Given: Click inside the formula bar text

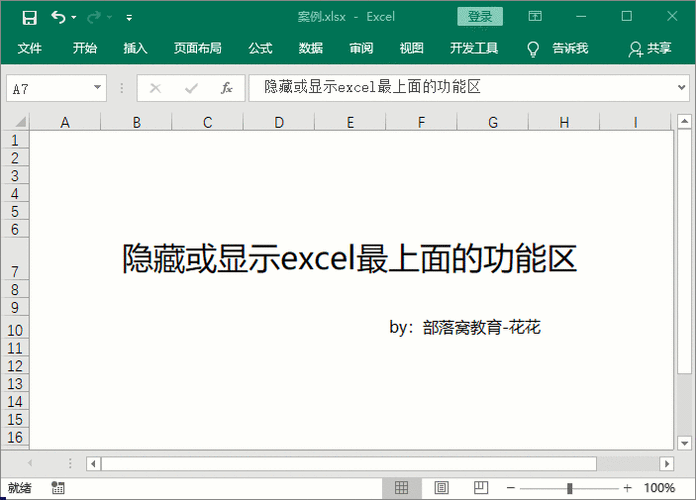Looking at the screenshot, I should [372, 87].
